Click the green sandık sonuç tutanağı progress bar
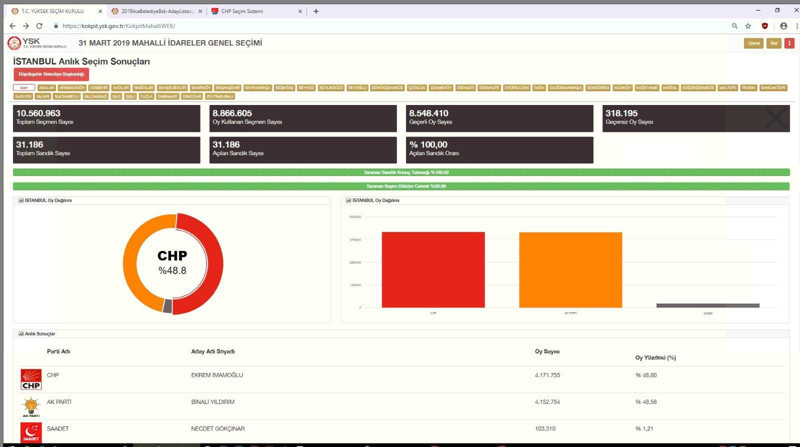The width and height of the screenshot is (800, 447). point(401,172)
